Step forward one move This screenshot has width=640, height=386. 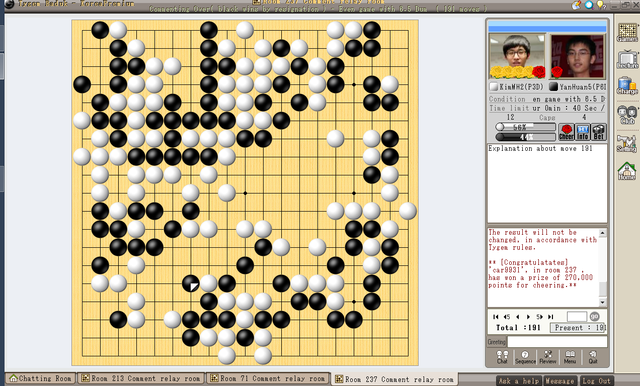[528, 317]
